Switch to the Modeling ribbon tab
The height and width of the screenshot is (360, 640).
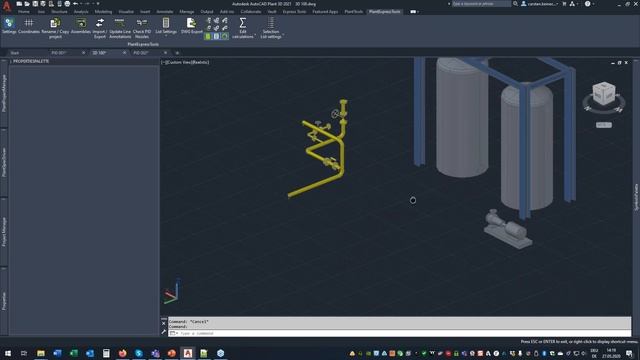(x=103, y=12)
